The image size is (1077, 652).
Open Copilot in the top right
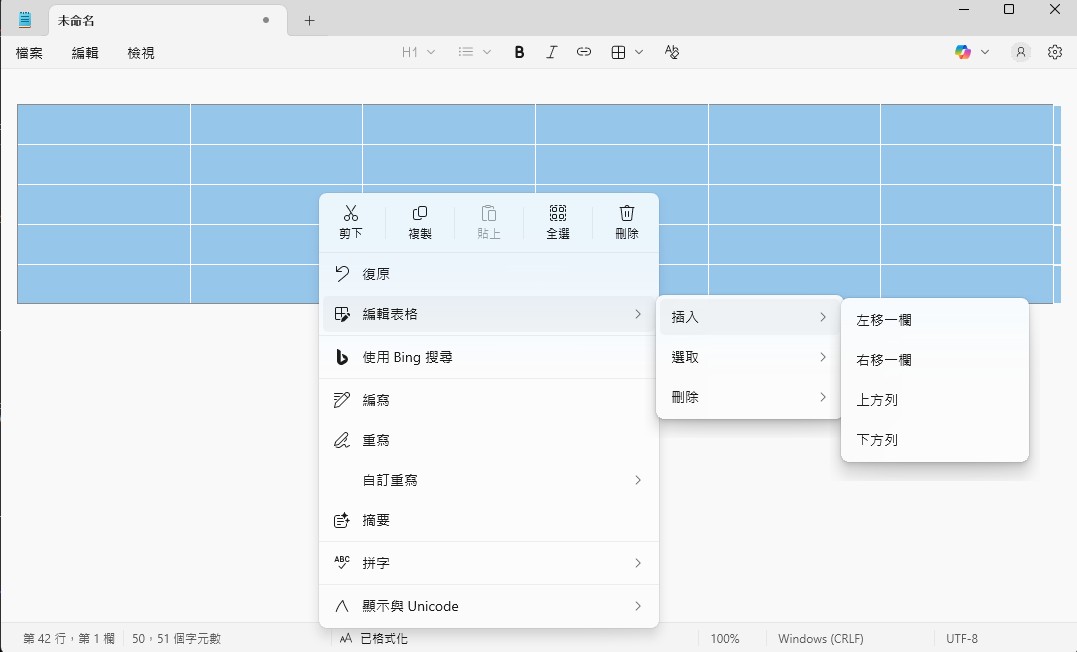(x=964, y=51)
